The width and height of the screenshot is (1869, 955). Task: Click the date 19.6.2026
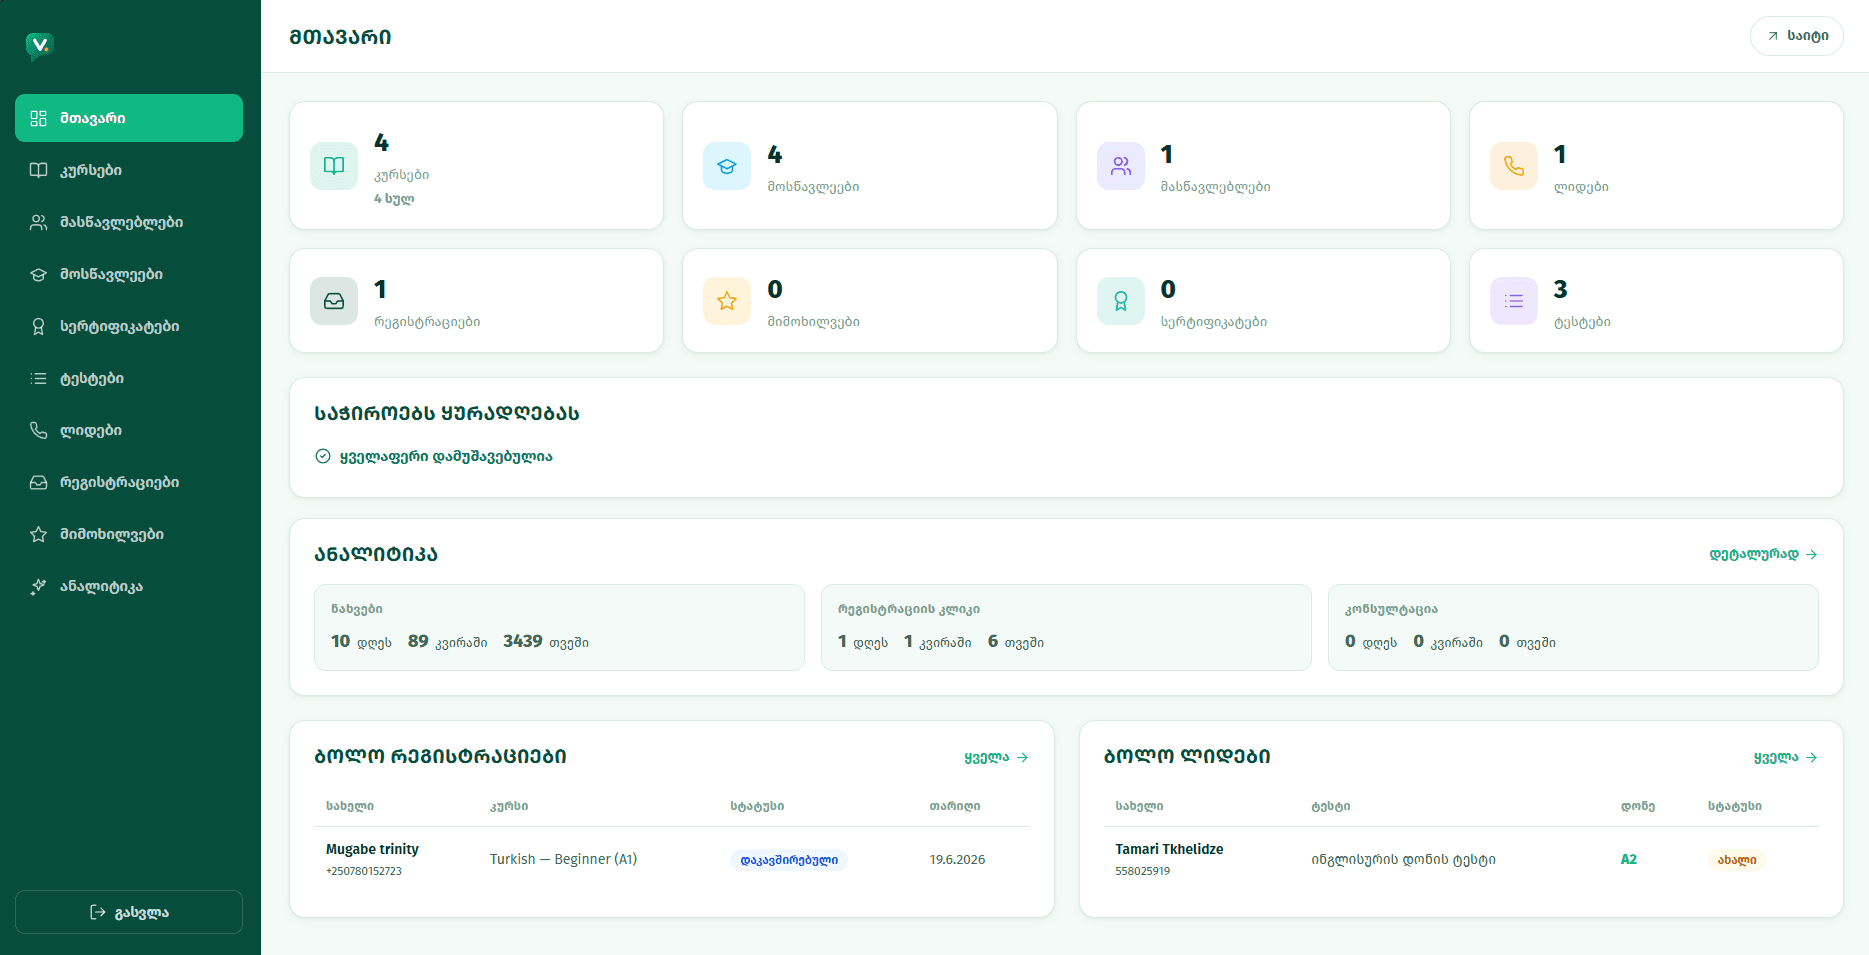click(x=957, y=859)
